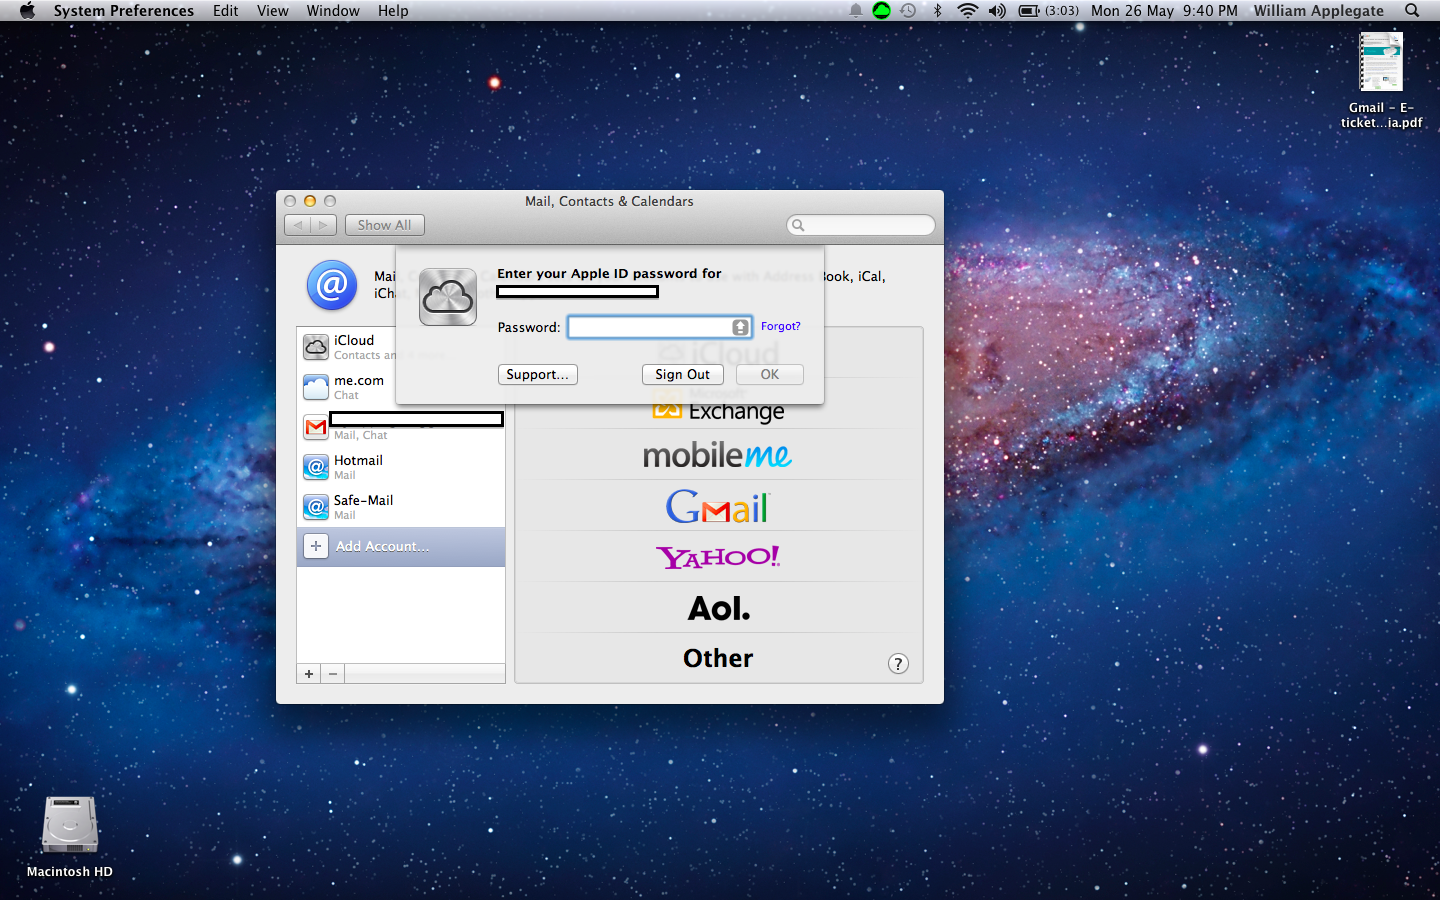This screenshot has width=1440, height=900.
Task: Open the help question mark button
Action: pyautogui.click(x=898, y=664)
